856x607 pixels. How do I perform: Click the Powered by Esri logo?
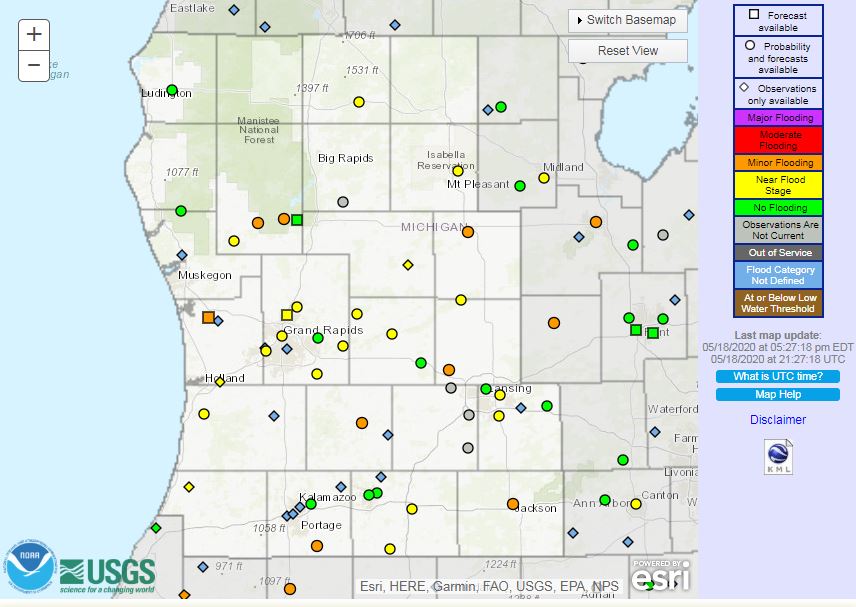pos(661,575)
